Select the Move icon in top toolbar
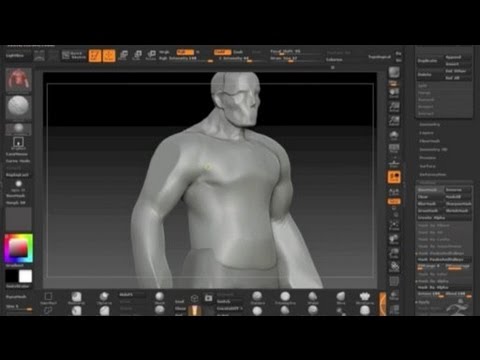This screenshot has width=480, height=360. (123, 55)
